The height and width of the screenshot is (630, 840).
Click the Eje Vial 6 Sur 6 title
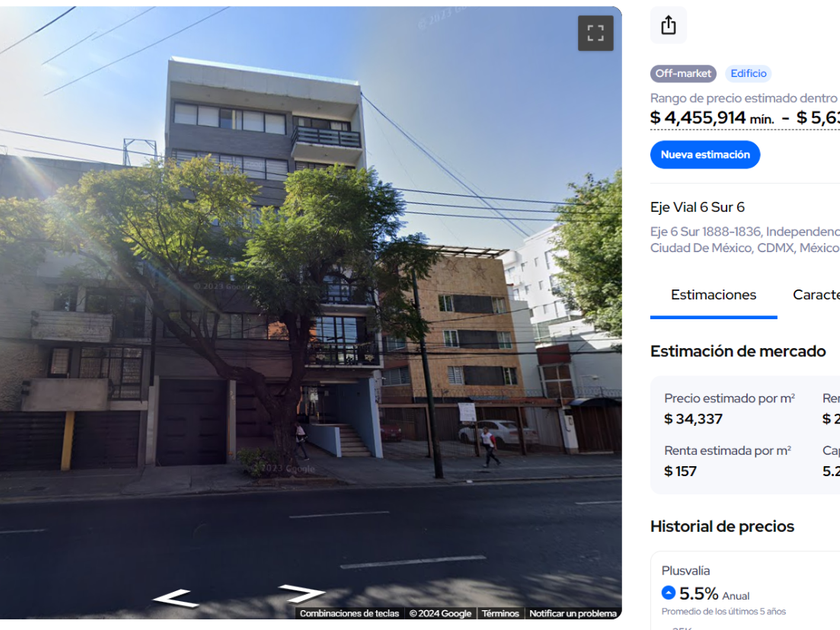click(697, 207)
